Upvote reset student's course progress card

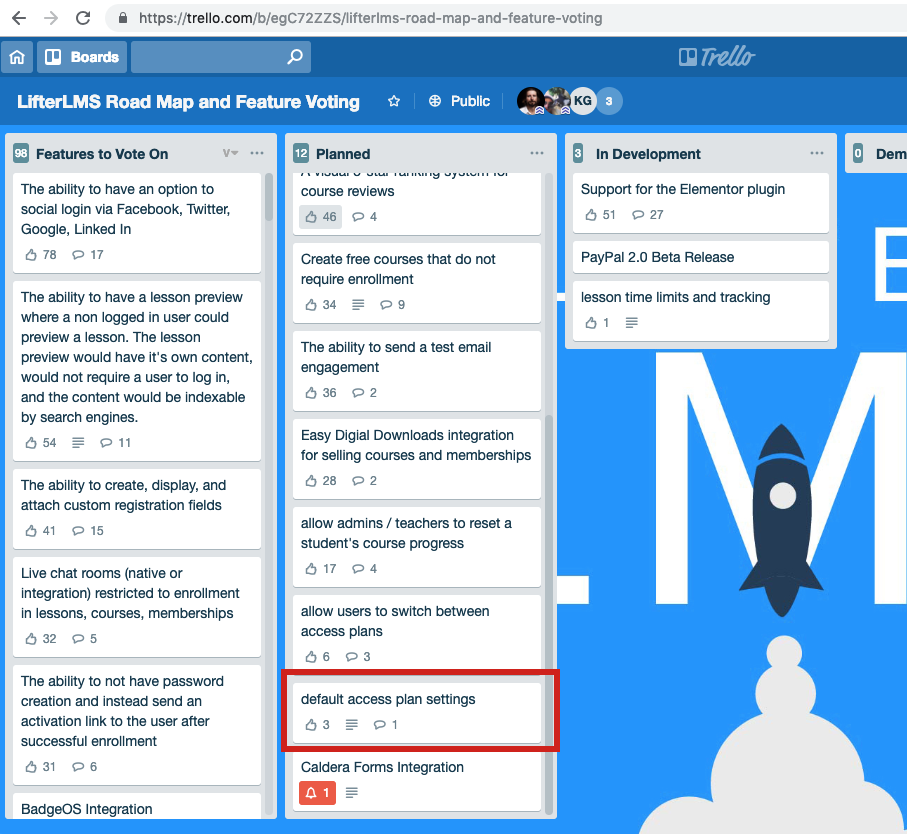pyautogui.click(x=320, y=569)
